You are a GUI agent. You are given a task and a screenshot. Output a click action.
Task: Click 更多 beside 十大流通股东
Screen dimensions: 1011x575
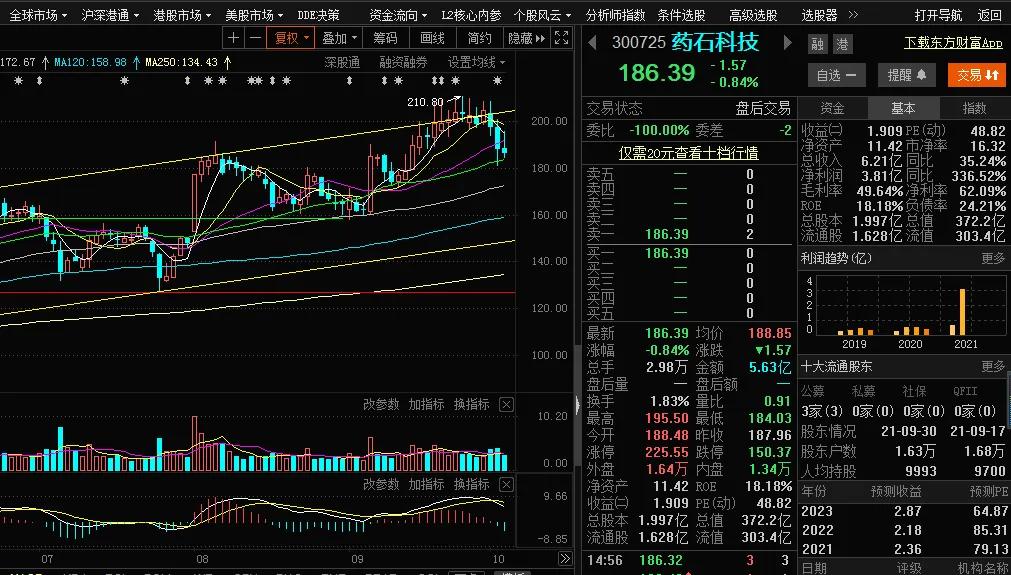tap(993, 366)
